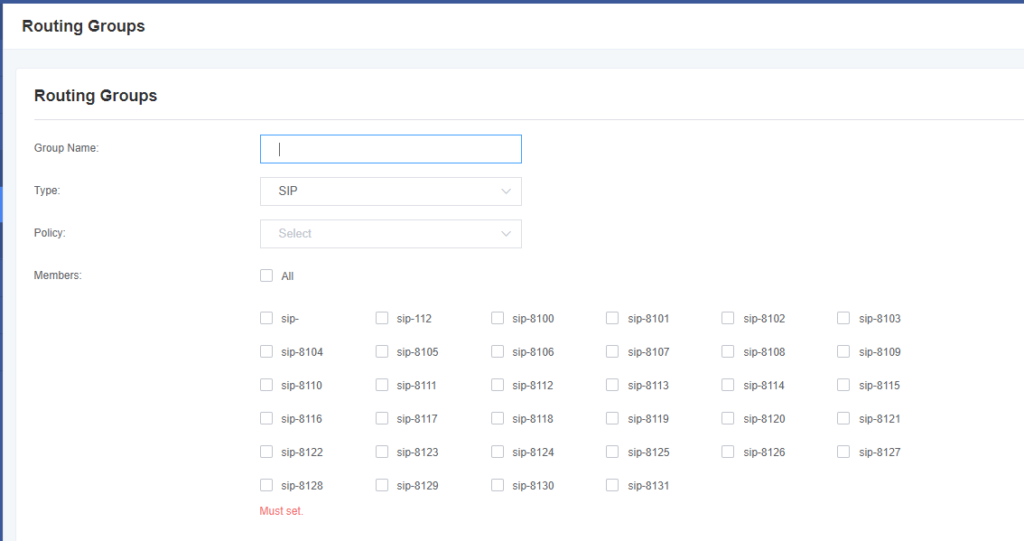Toggle the sip-8128 checkbox
The width and height of the screenshot is (1024, 541).
coord(266,485)
